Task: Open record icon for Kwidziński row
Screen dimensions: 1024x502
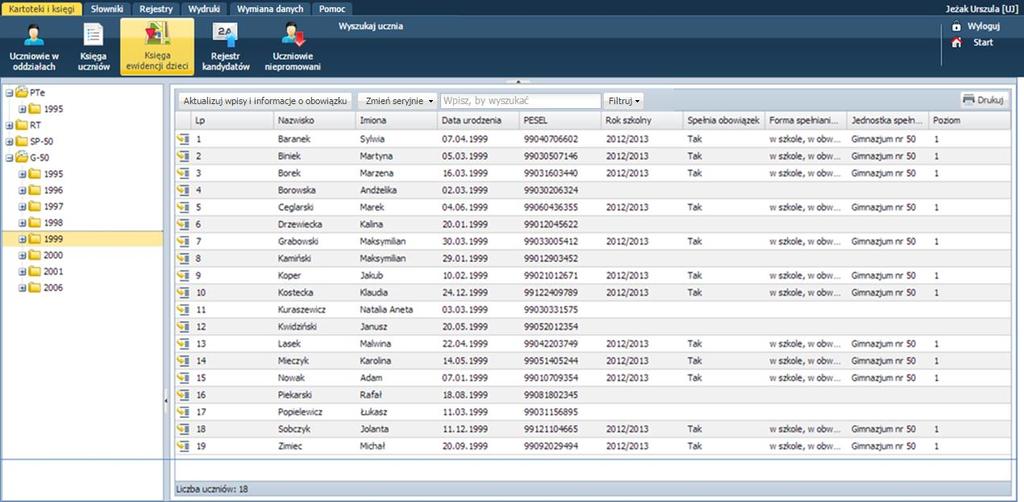Action: [x=183, y=326]
